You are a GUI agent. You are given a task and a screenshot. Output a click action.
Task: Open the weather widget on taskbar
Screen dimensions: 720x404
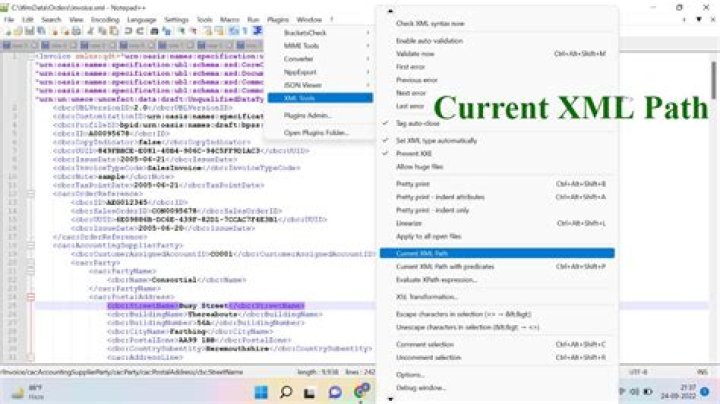pyautogui.click(x=28, y=392)
